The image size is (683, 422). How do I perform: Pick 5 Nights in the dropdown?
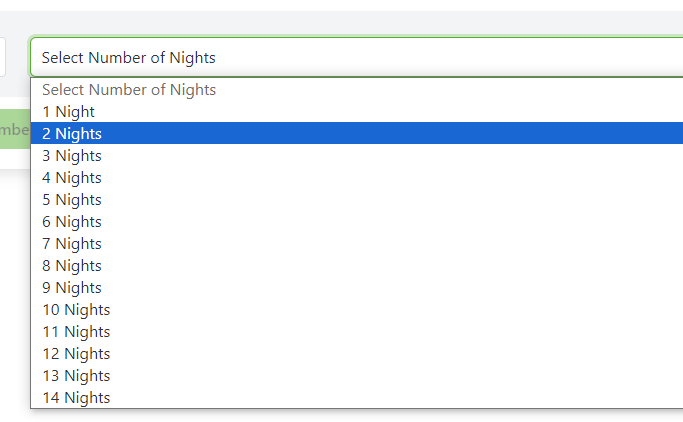pos(72,200)
